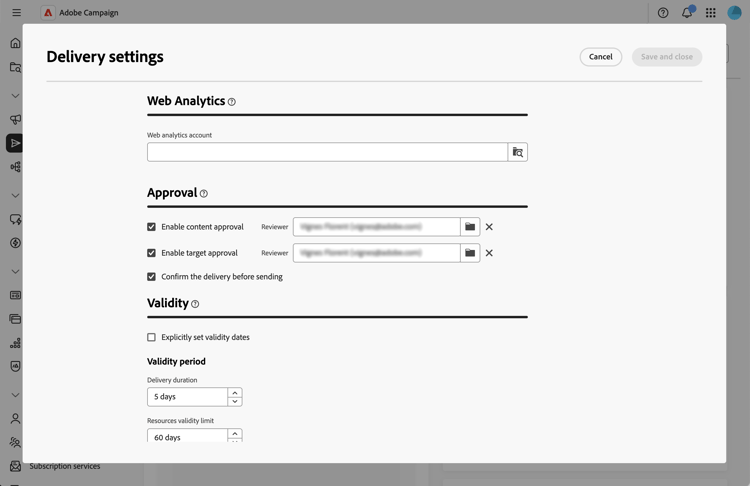Click the Web analytics account field
The image size is (750, 486).
tap(327, 152)
